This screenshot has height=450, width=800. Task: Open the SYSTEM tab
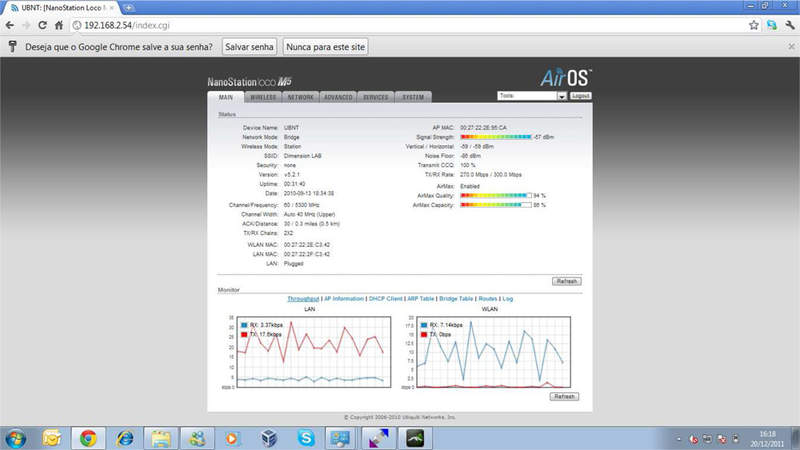413,97
